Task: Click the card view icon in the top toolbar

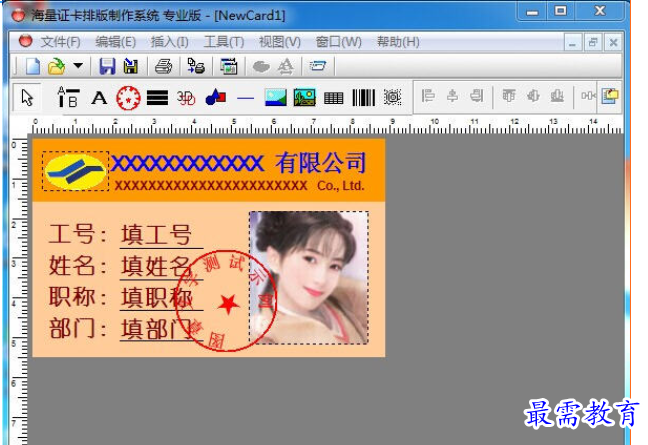Action: (x=318, y=66)
